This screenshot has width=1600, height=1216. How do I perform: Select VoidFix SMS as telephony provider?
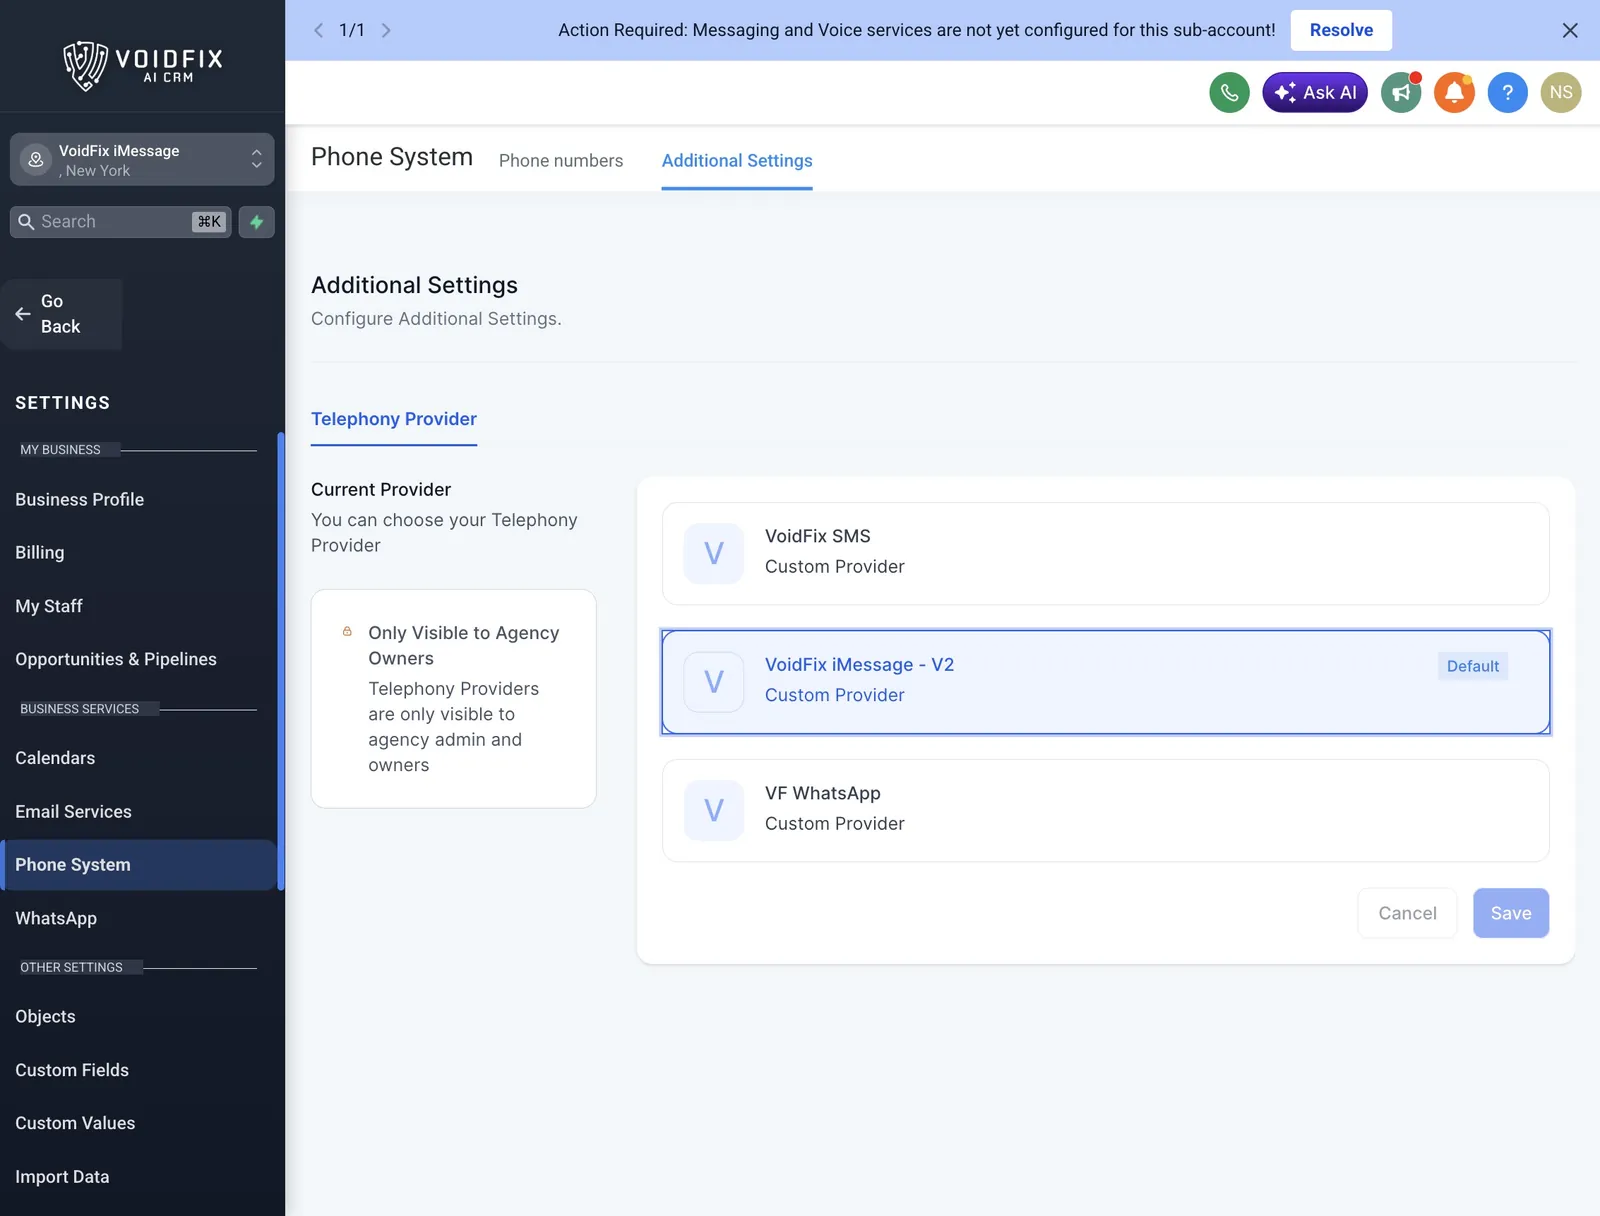click(1106, 553)
